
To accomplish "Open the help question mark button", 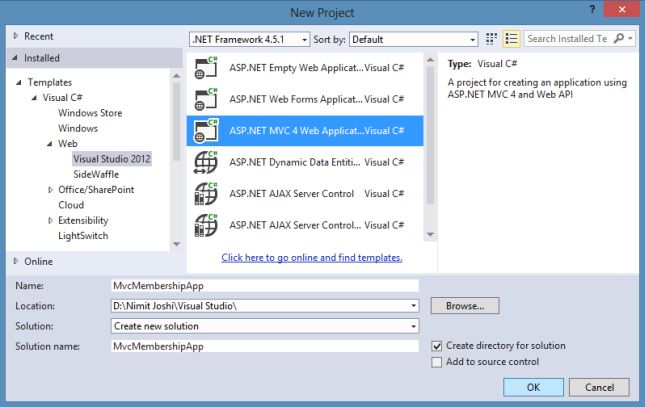I will [x=592, y=9].
